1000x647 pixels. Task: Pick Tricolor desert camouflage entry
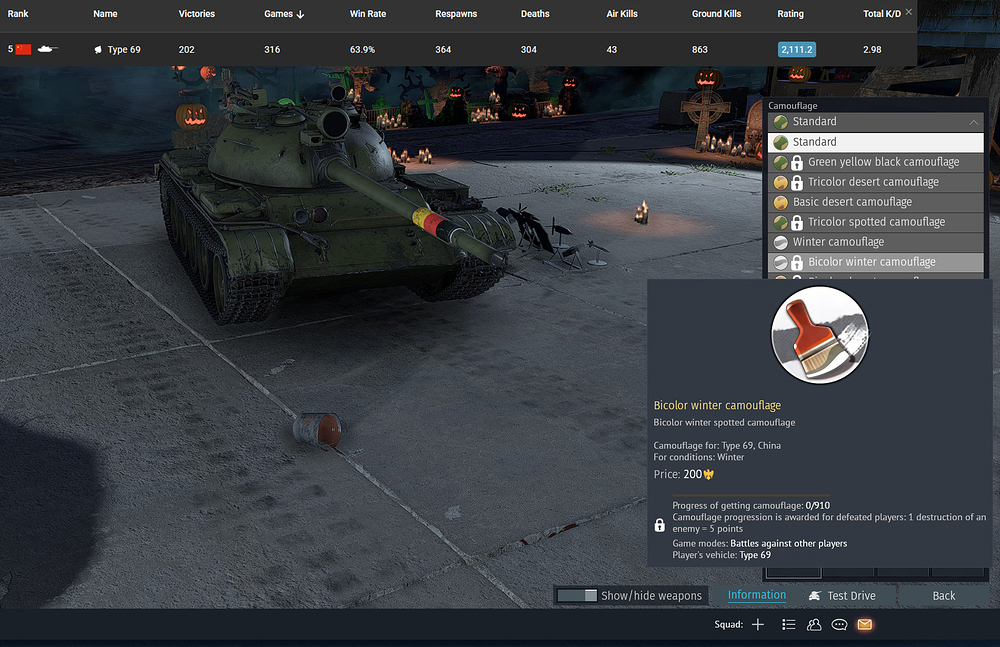(x=876, y=182)
